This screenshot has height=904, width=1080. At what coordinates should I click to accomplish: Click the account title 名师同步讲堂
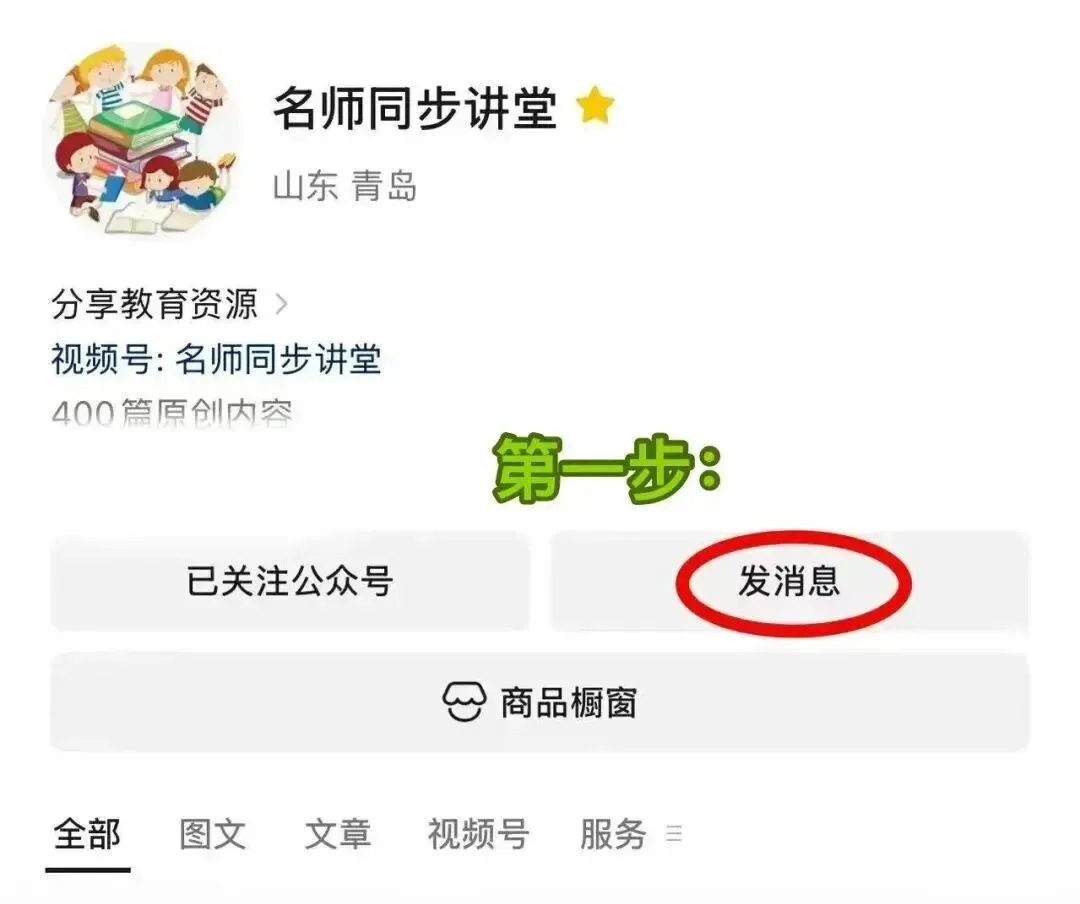point(415,108)
